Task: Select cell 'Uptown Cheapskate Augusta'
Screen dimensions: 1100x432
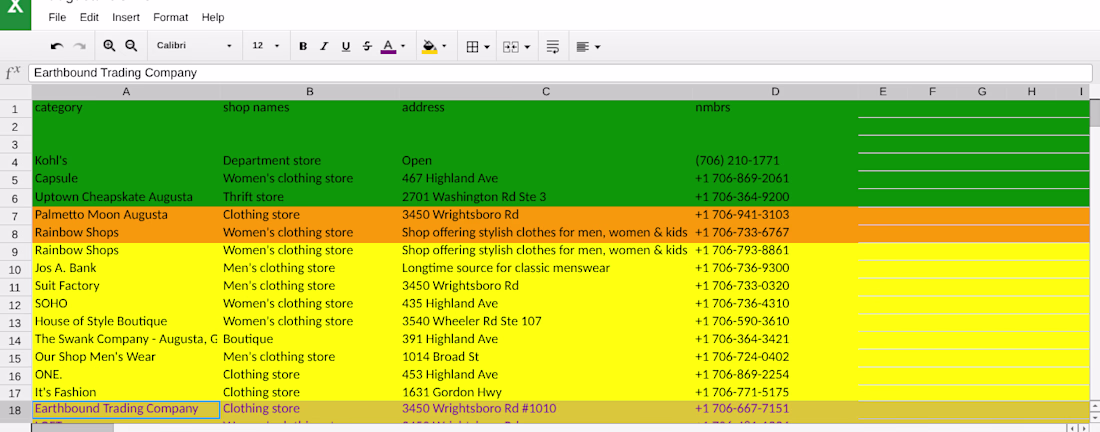Action: click(x=126, y=197)
